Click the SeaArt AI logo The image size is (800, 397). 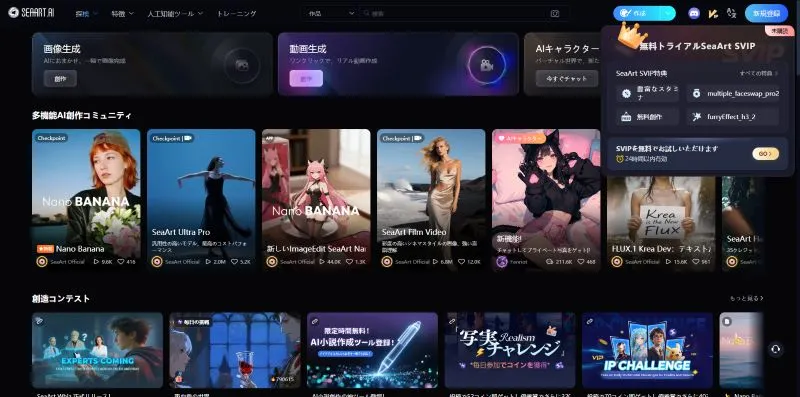31,13
